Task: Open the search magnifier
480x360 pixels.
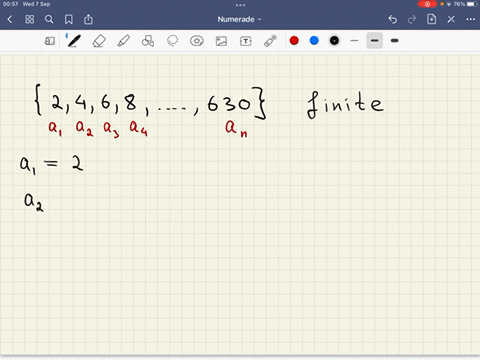Action: tap(49, 19)
